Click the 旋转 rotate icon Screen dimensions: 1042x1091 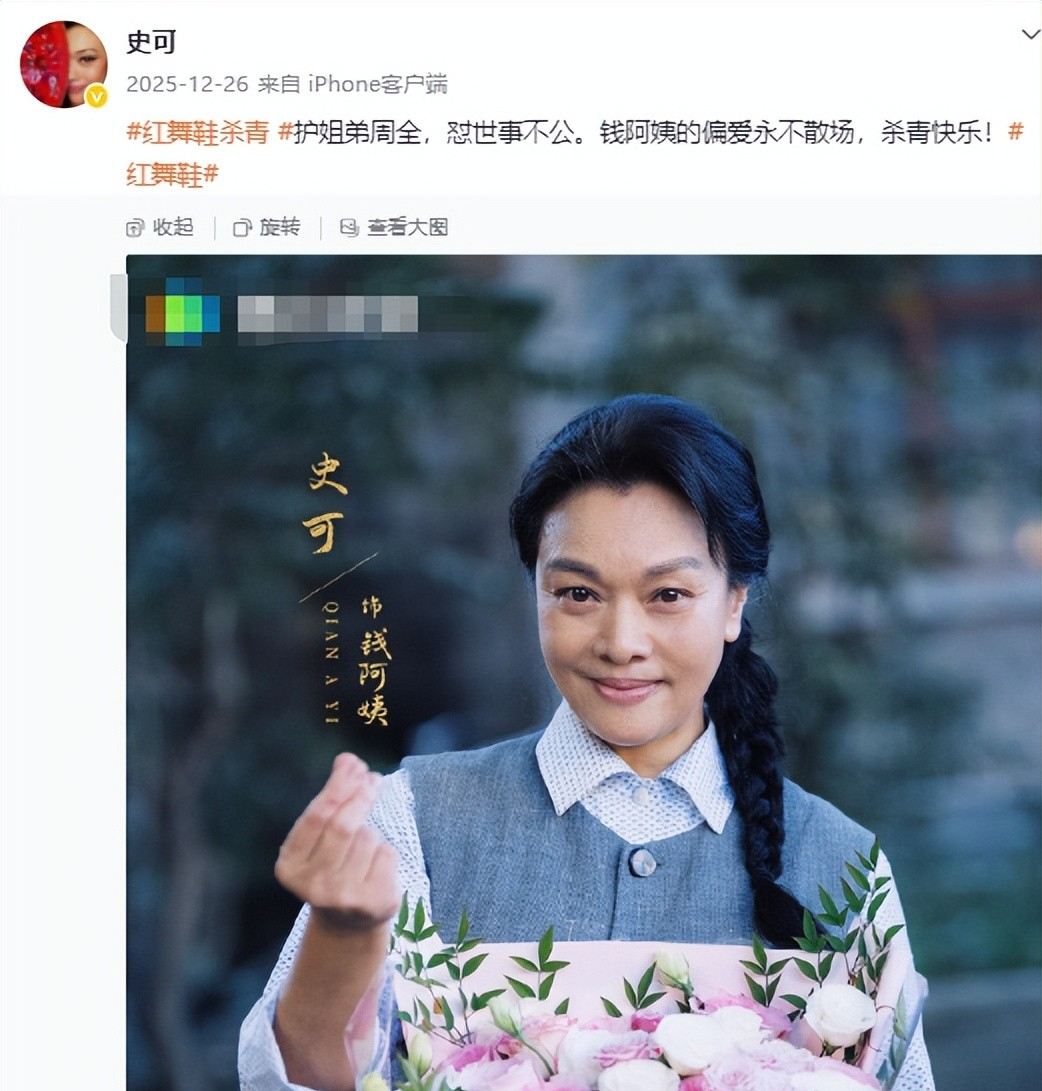(x=241, y=228)
